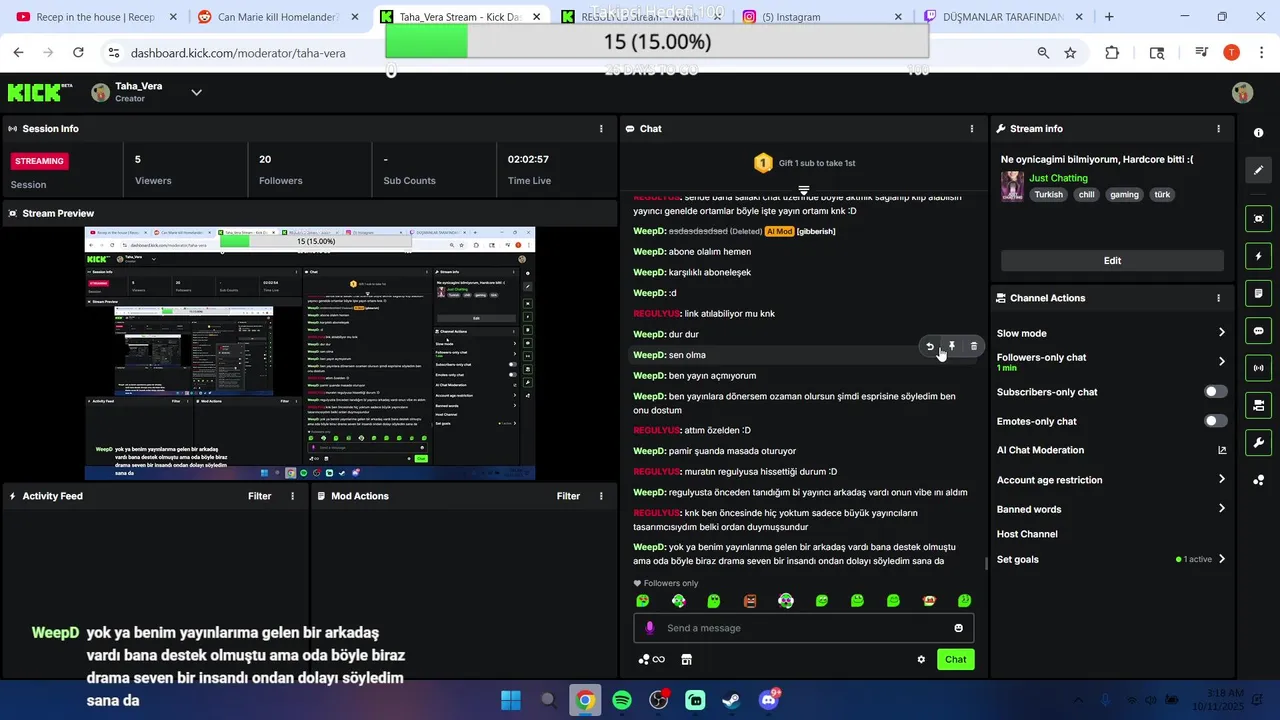Switch to REGULYUS Stream tab
Screen dimensions: 1280x720
point(640,17)
